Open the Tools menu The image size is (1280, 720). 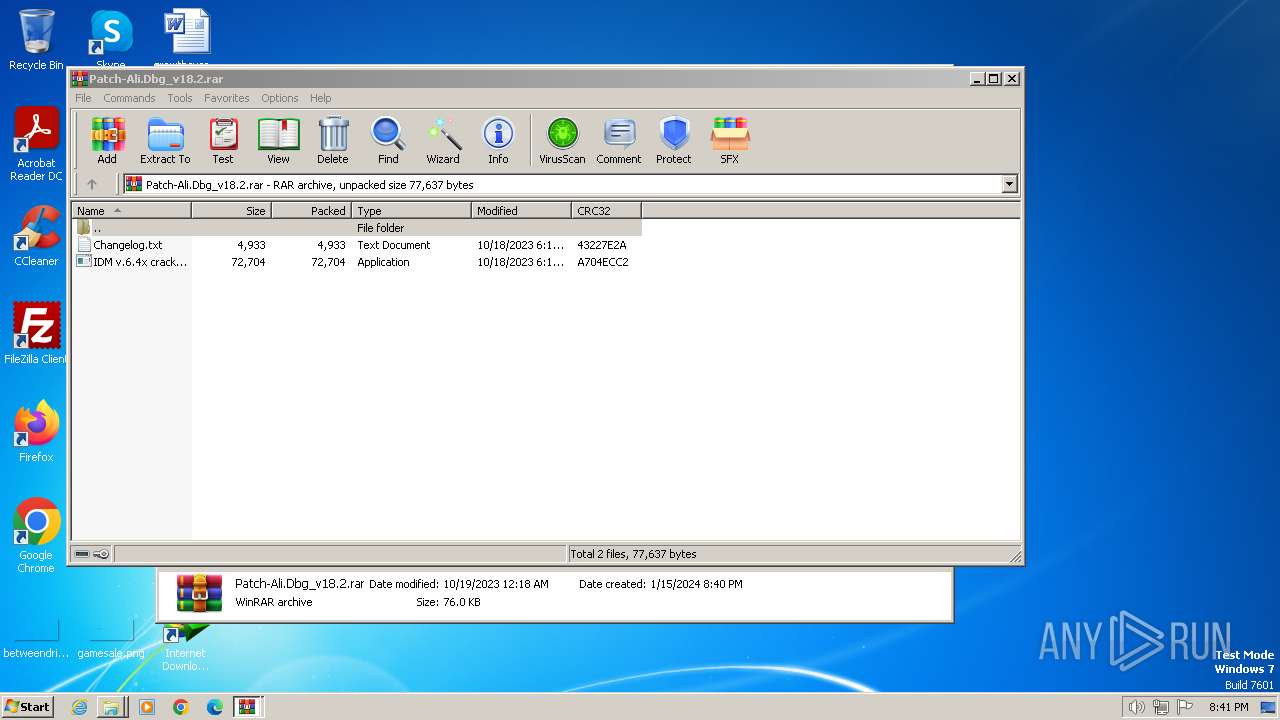click(180, 98)
